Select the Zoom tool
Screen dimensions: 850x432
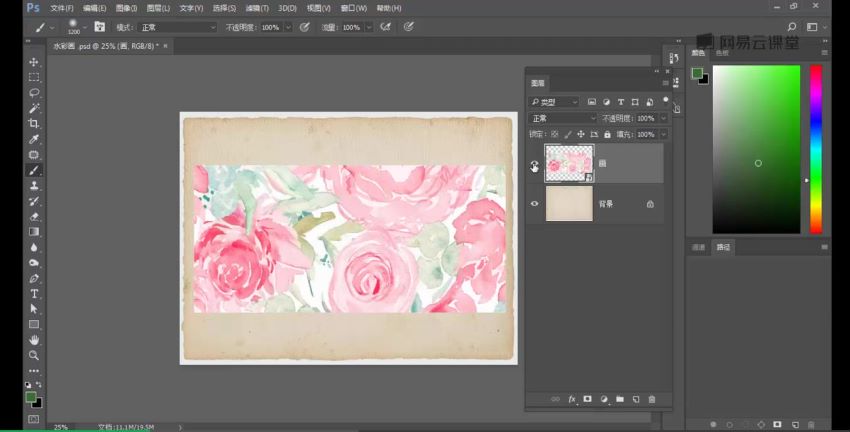[34, 356]
